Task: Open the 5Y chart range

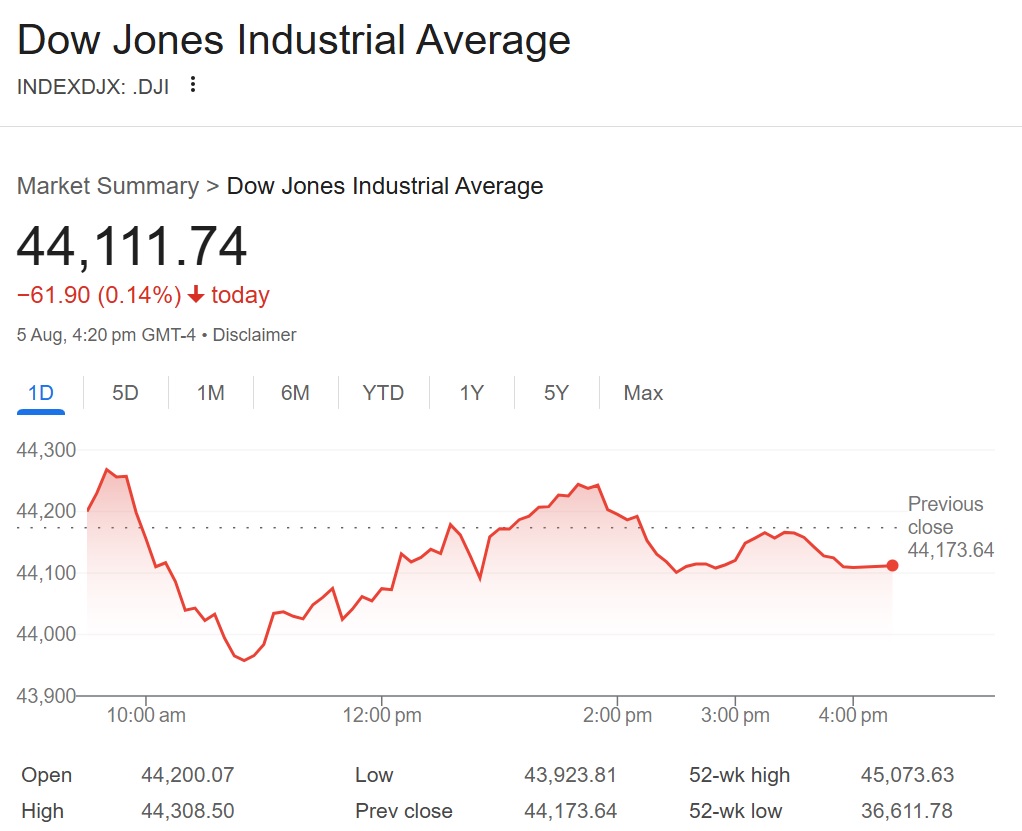Action: [x=556, y=393]
